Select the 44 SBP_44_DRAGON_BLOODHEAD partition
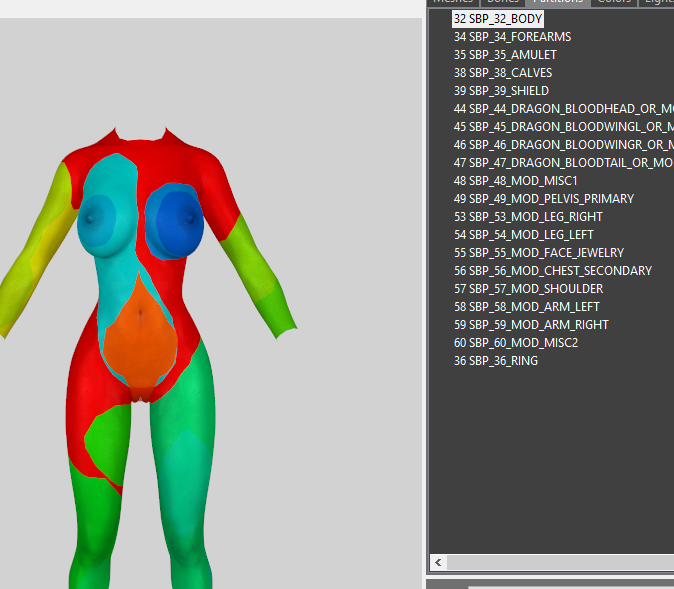 tap(564, 109)
